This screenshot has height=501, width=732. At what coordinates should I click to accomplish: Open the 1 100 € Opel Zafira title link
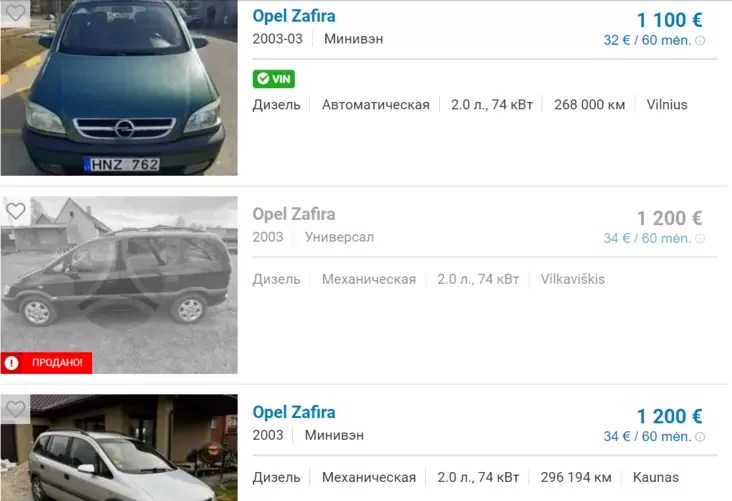click(294, 16)
